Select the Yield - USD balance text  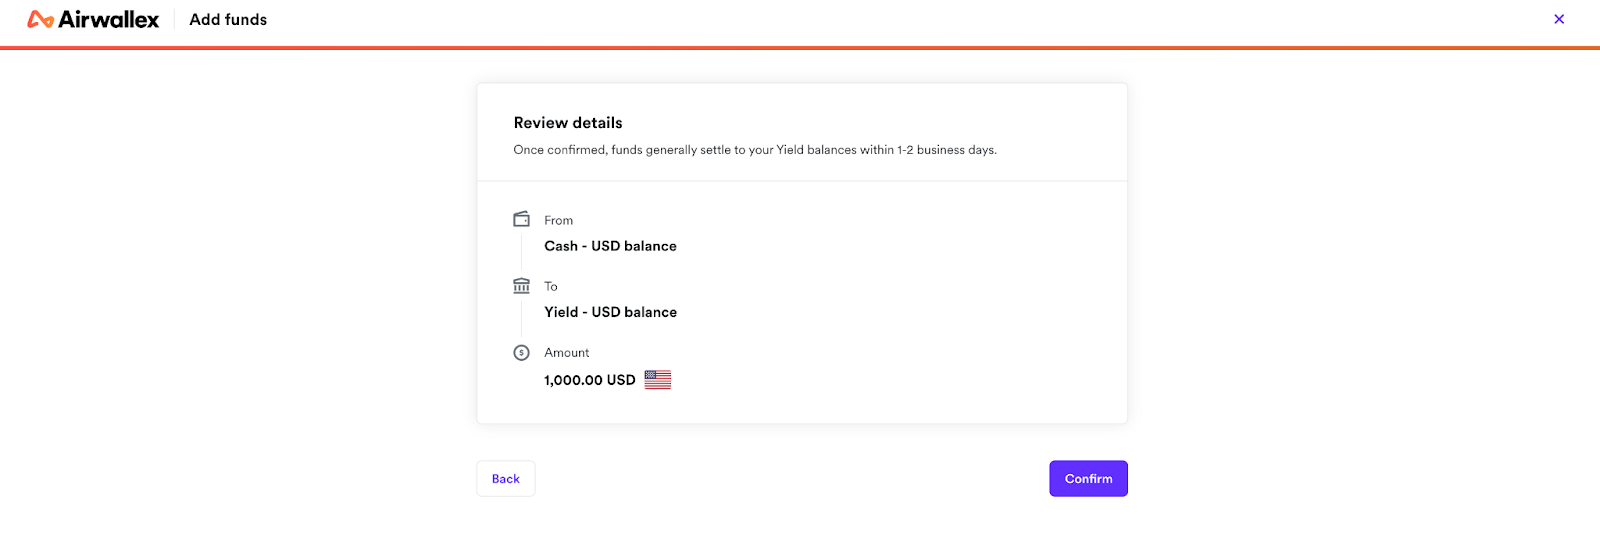point(610,312)
